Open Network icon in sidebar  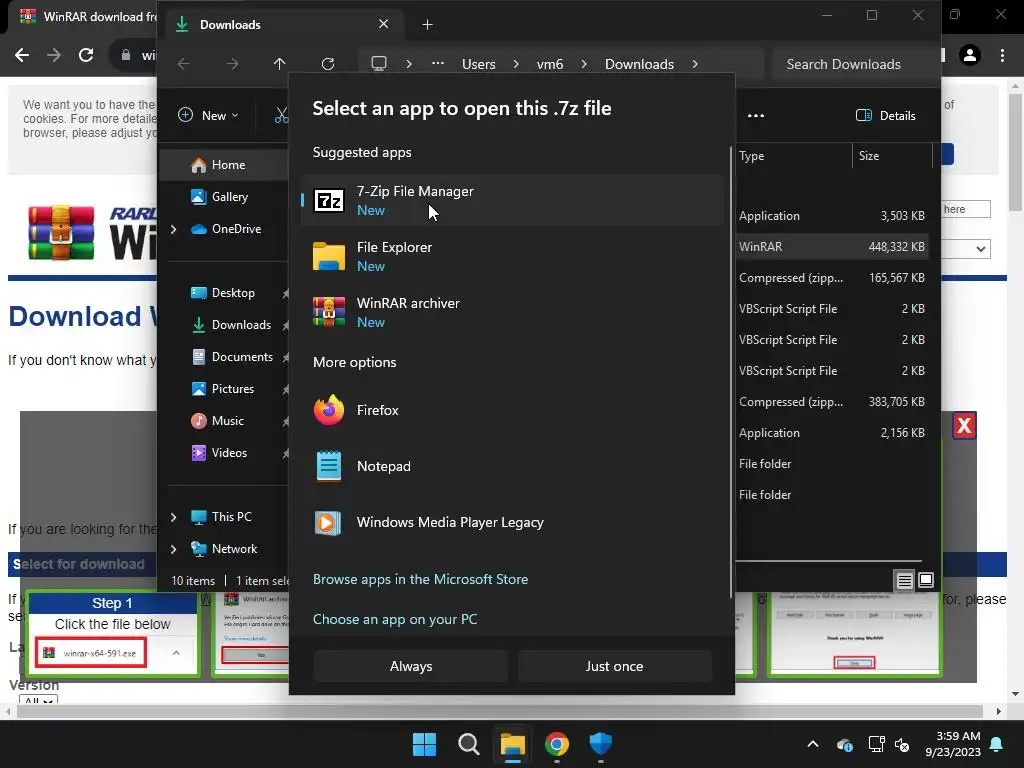(x=199, y=549)
